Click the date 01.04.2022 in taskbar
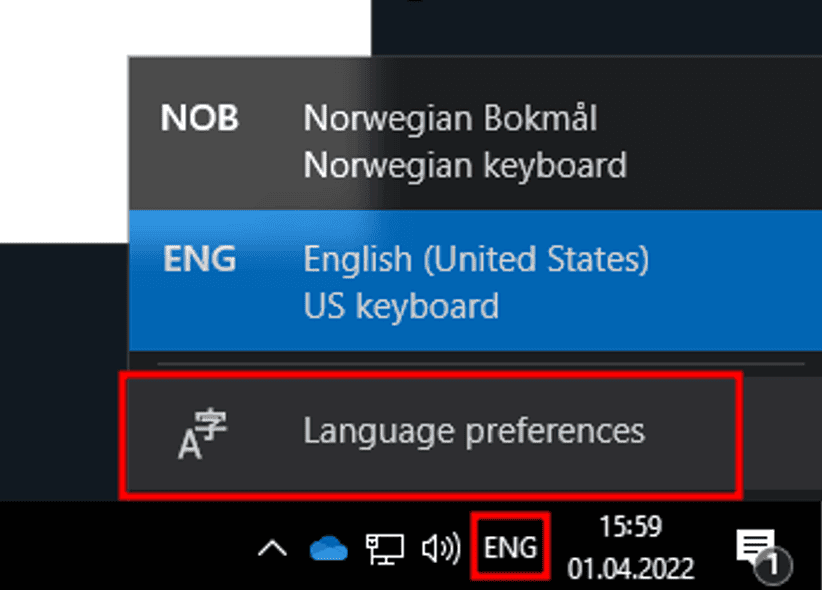This screenshot has width=822, height=590. pos(630,570)
